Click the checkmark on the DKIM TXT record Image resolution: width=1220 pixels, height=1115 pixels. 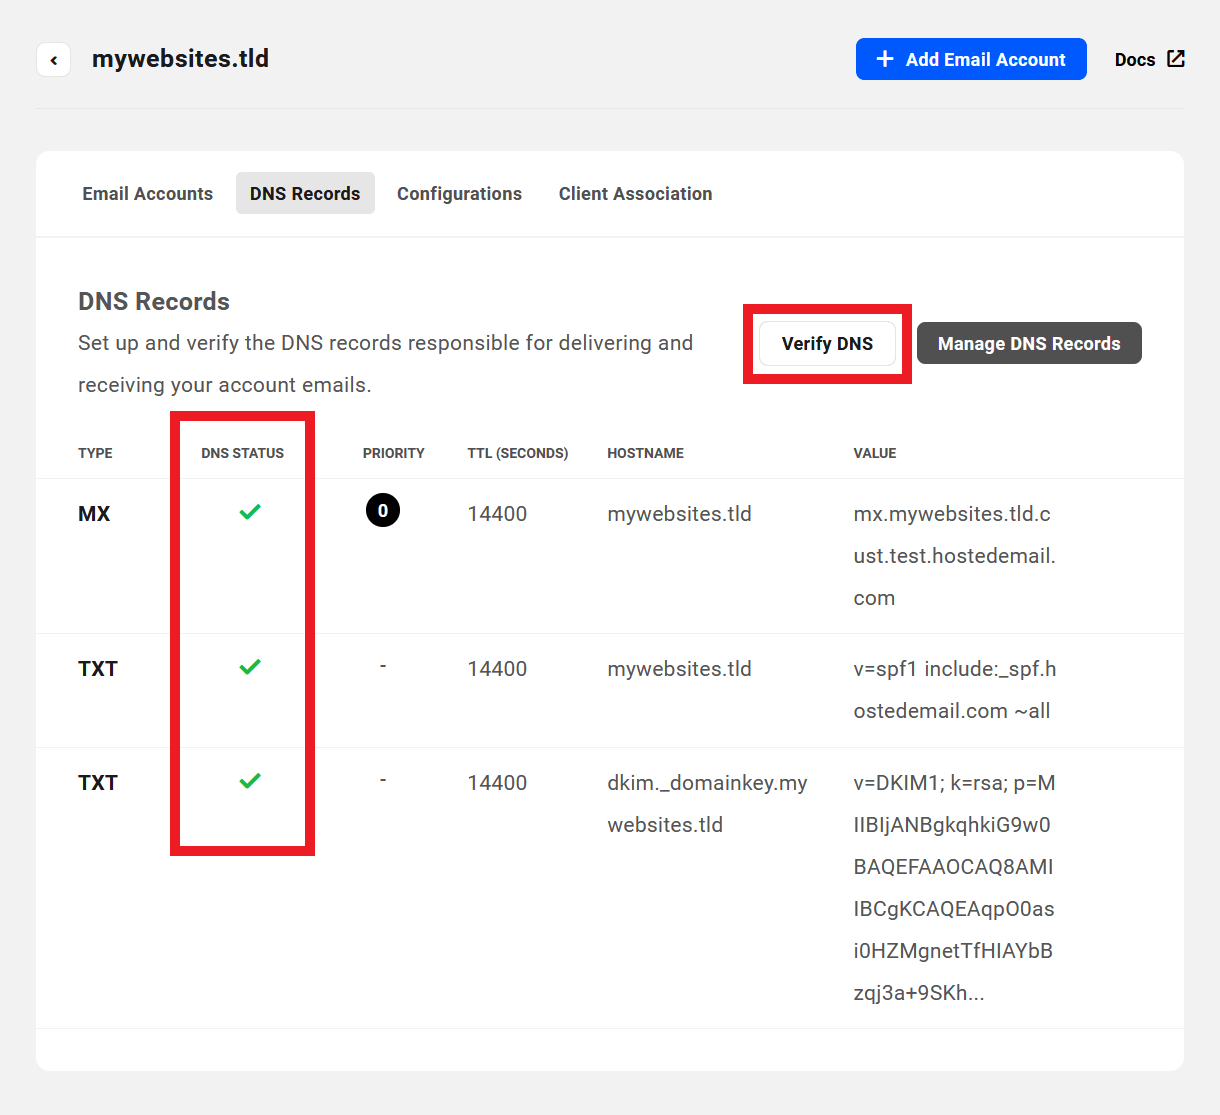[x=250, y=781]
